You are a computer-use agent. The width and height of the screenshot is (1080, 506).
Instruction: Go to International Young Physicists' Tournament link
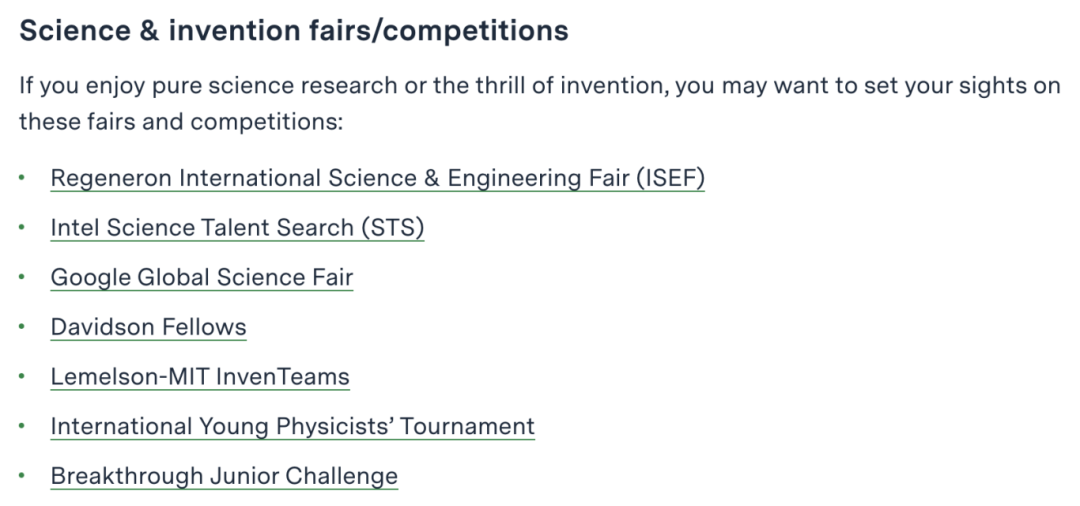click(x=293, y=426)
